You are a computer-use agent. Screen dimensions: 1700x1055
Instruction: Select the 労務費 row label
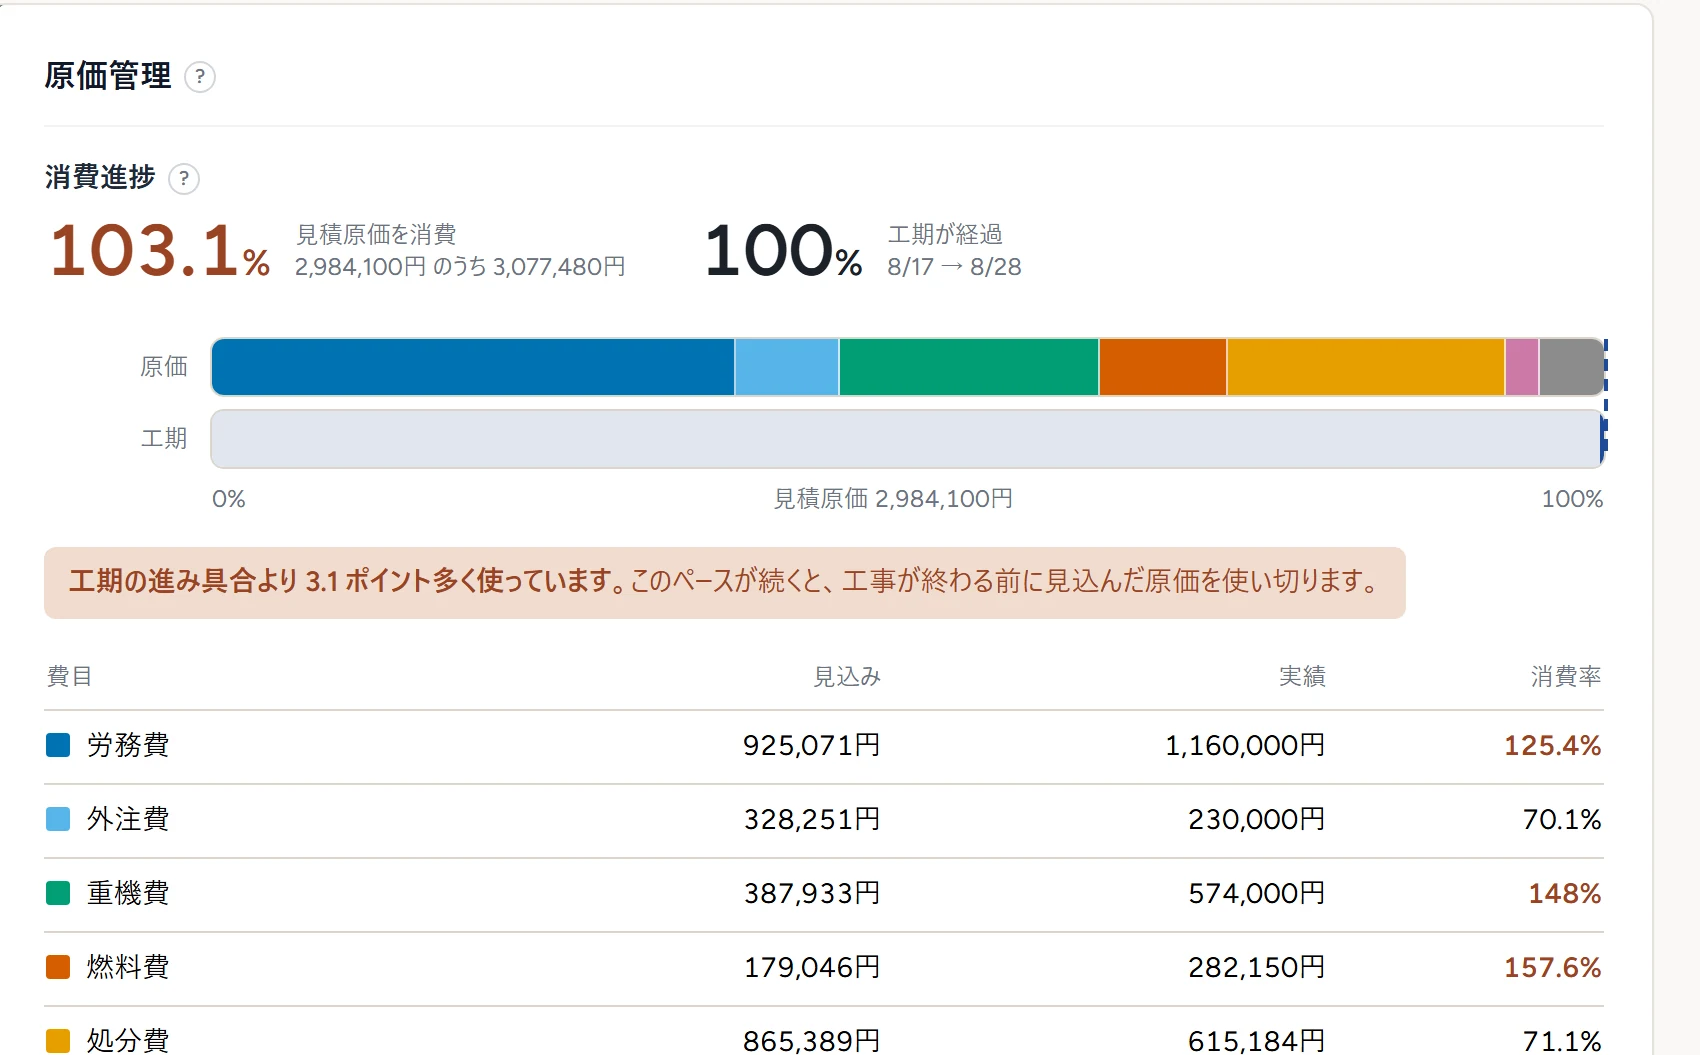(x=128, y=745)
